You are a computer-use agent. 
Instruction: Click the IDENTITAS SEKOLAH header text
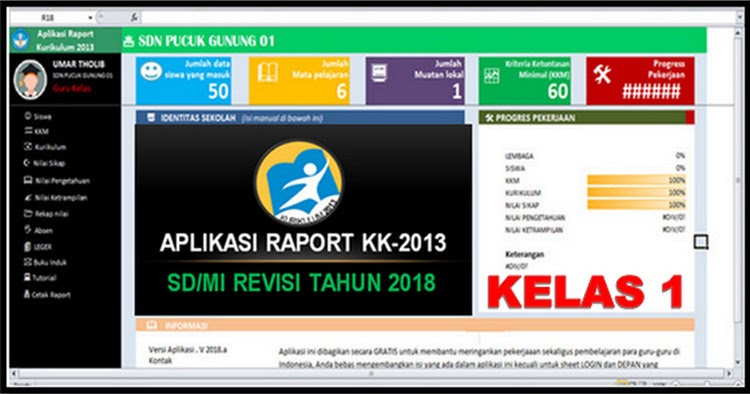(x=198, y=118)
